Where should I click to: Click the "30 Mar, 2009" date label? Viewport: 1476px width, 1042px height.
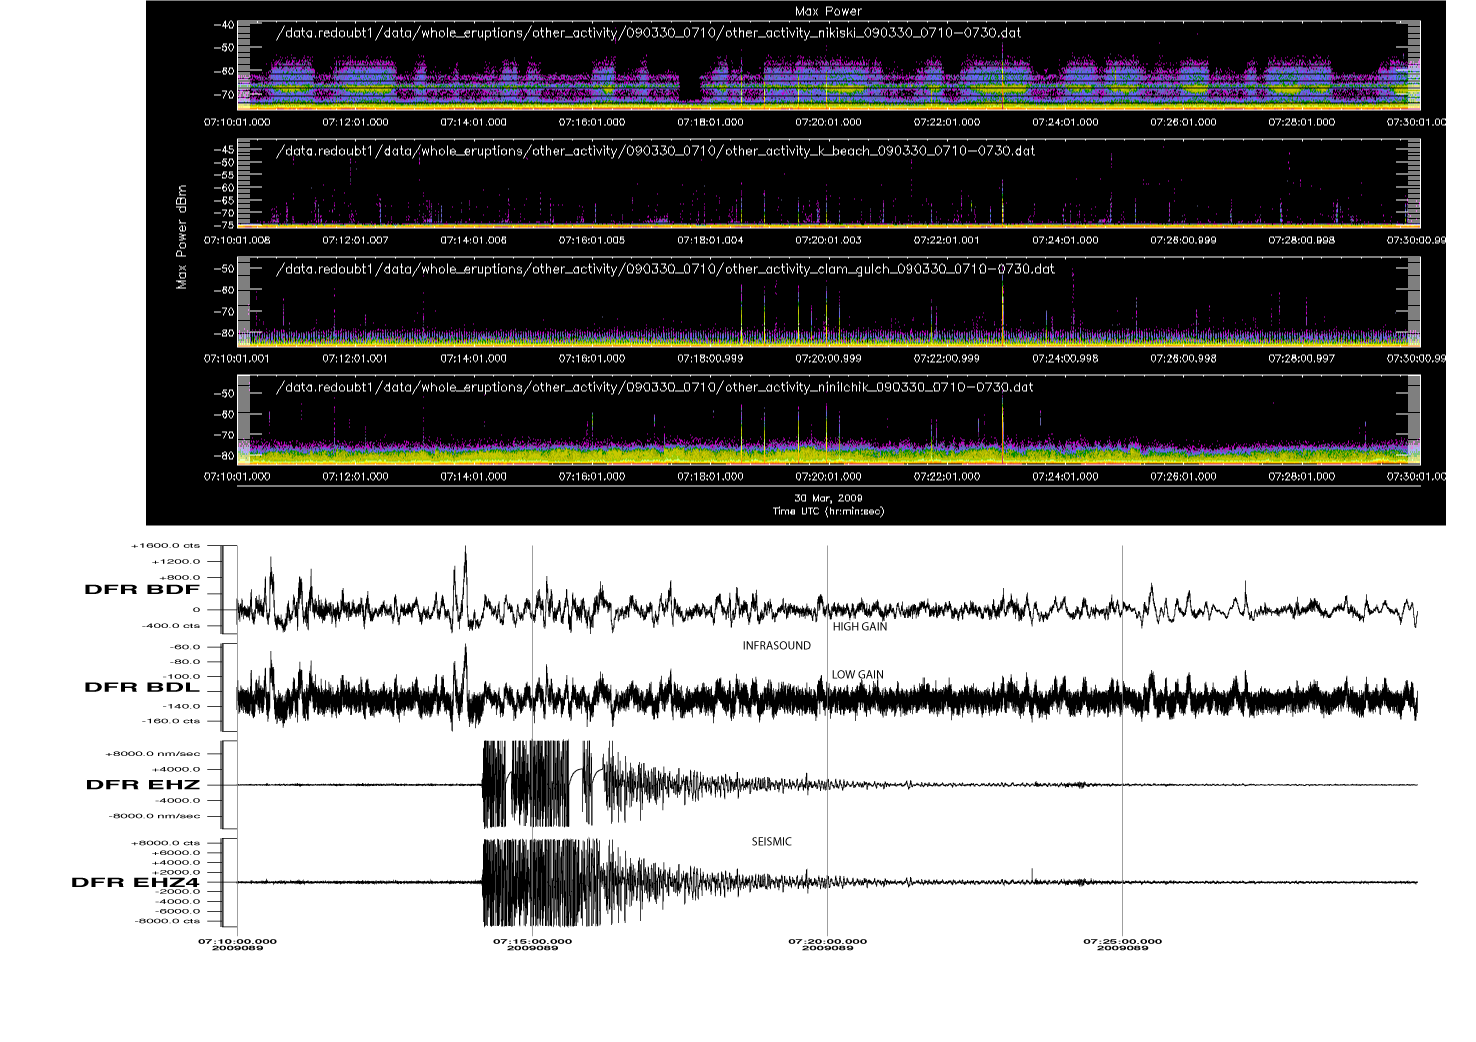click(x=828, y=498)
